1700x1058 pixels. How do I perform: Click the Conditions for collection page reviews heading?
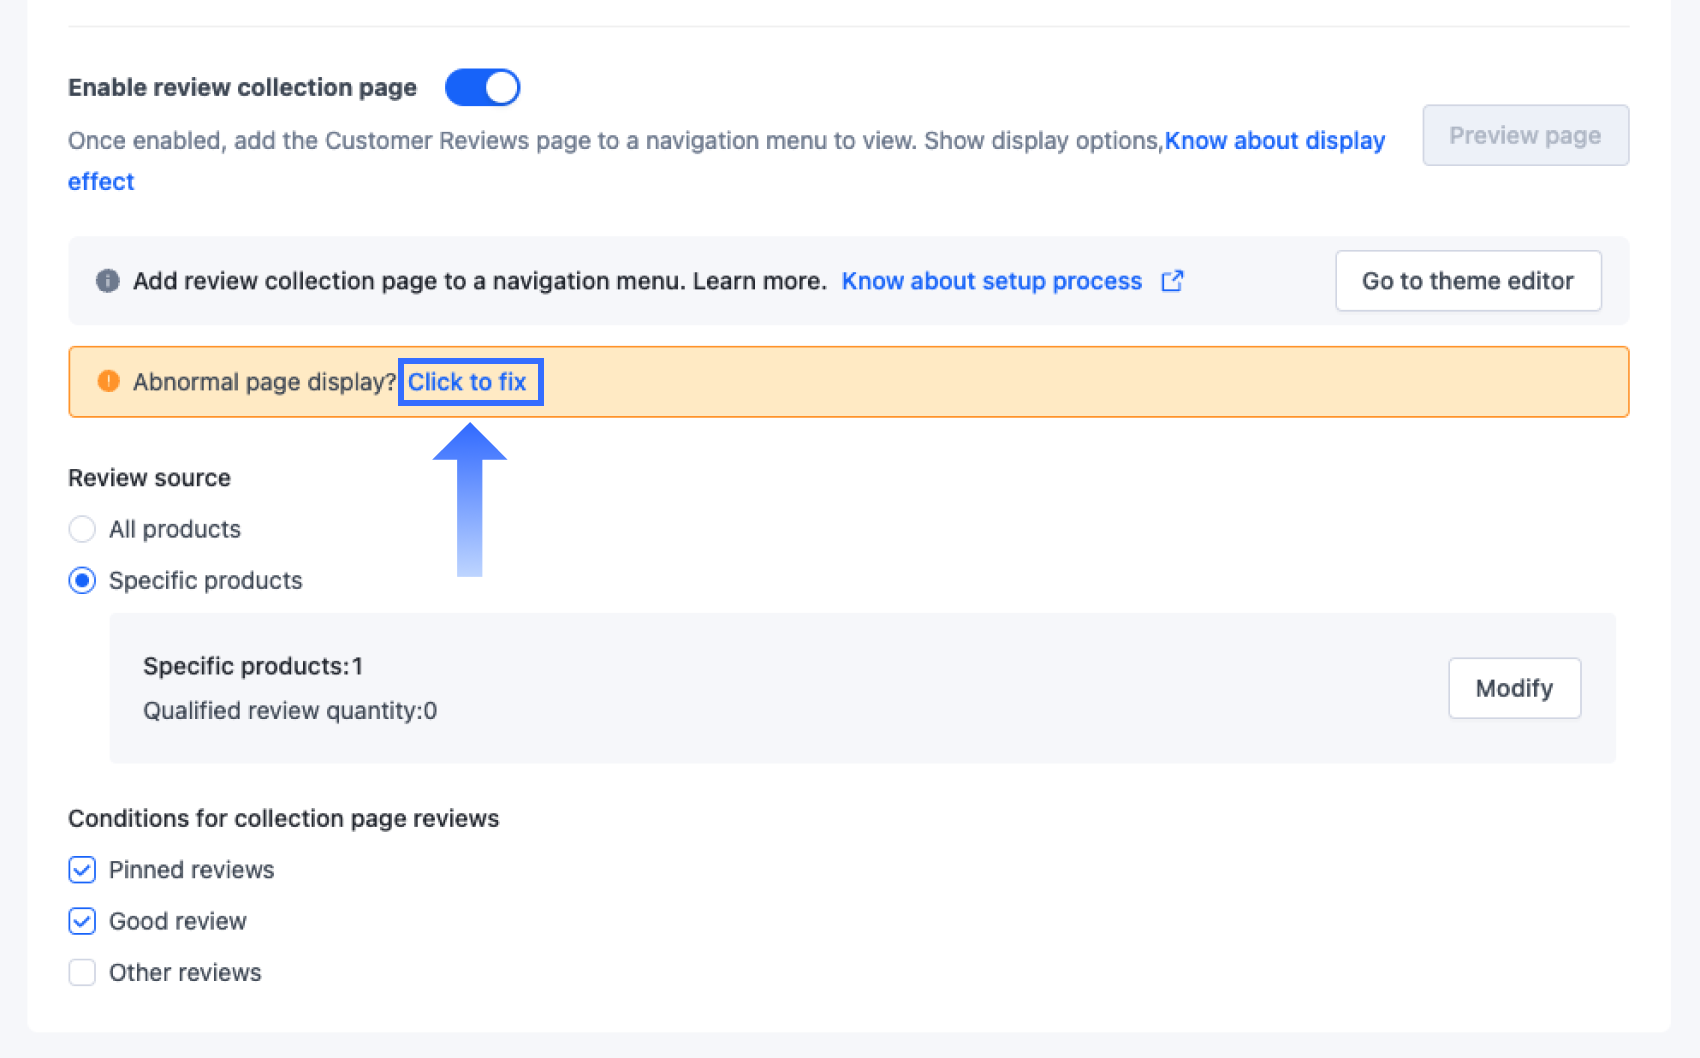point(283,819)
